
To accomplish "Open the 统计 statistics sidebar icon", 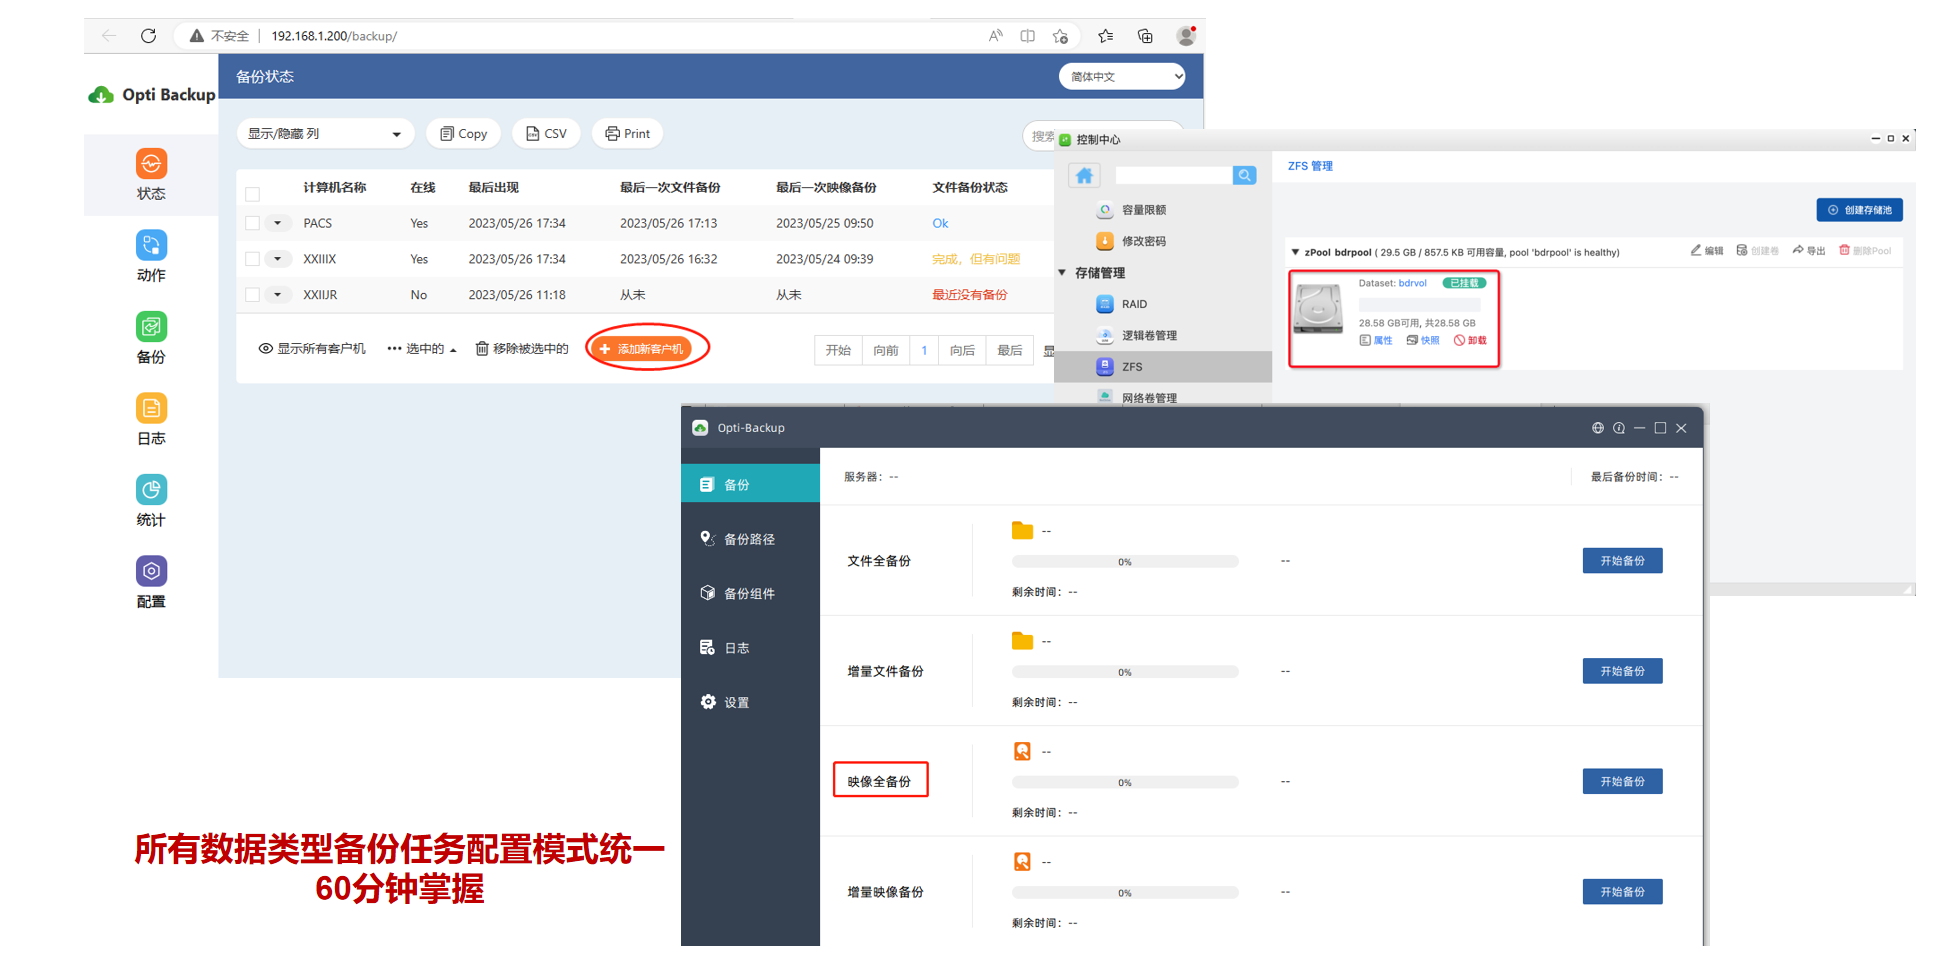I will click(x=151, y=490).
